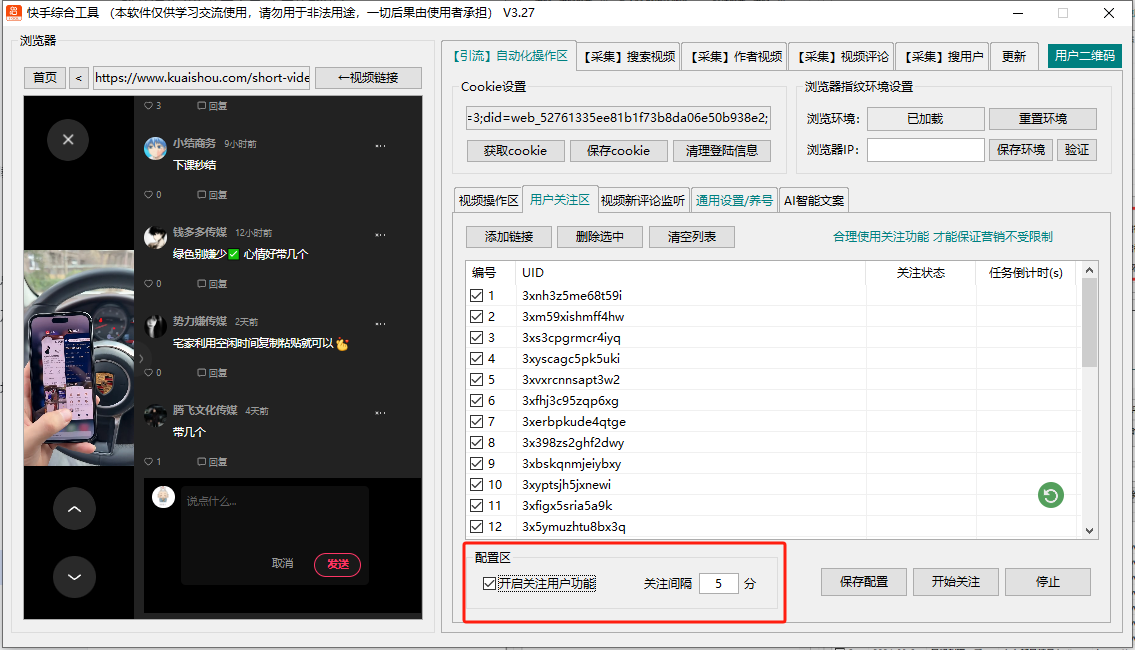Close the video with the round X icon
1135x650 pixels.
point(68,139)
